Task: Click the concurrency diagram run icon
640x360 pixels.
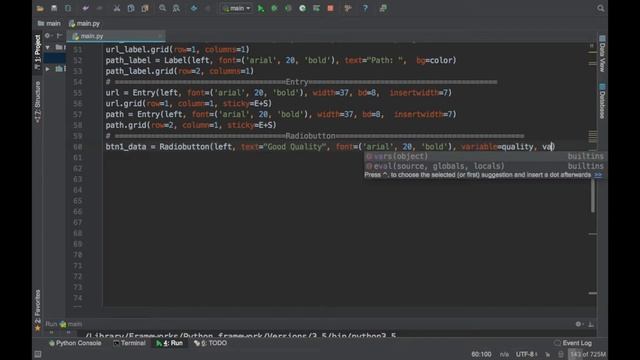Action: click(316, 8)
